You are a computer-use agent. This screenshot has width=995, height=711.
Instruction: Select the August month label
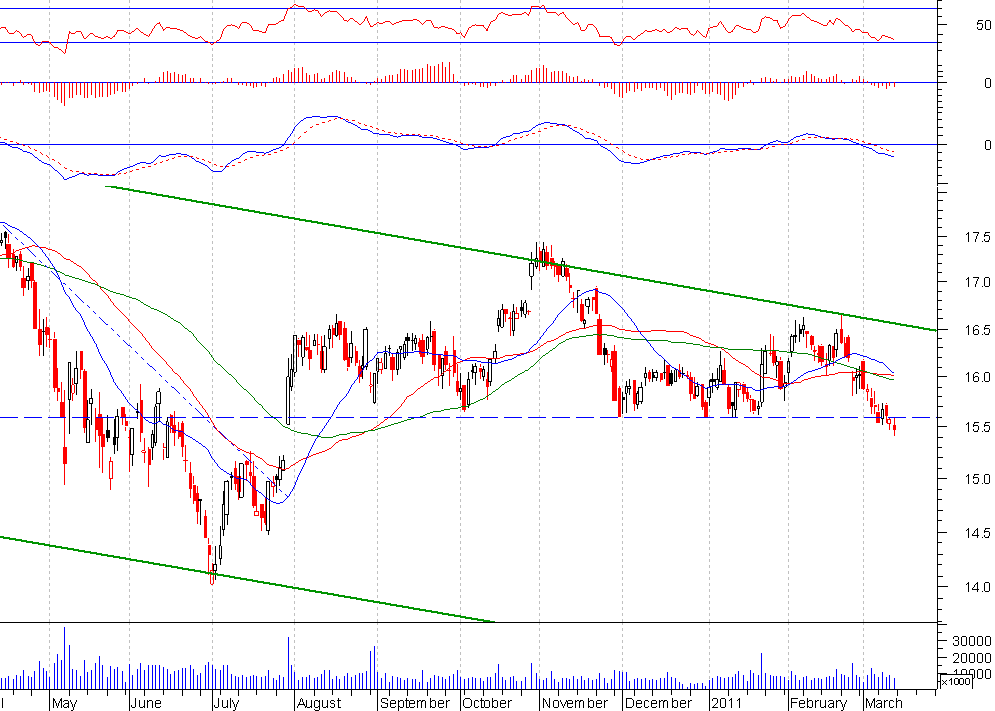tap(319, 703)
